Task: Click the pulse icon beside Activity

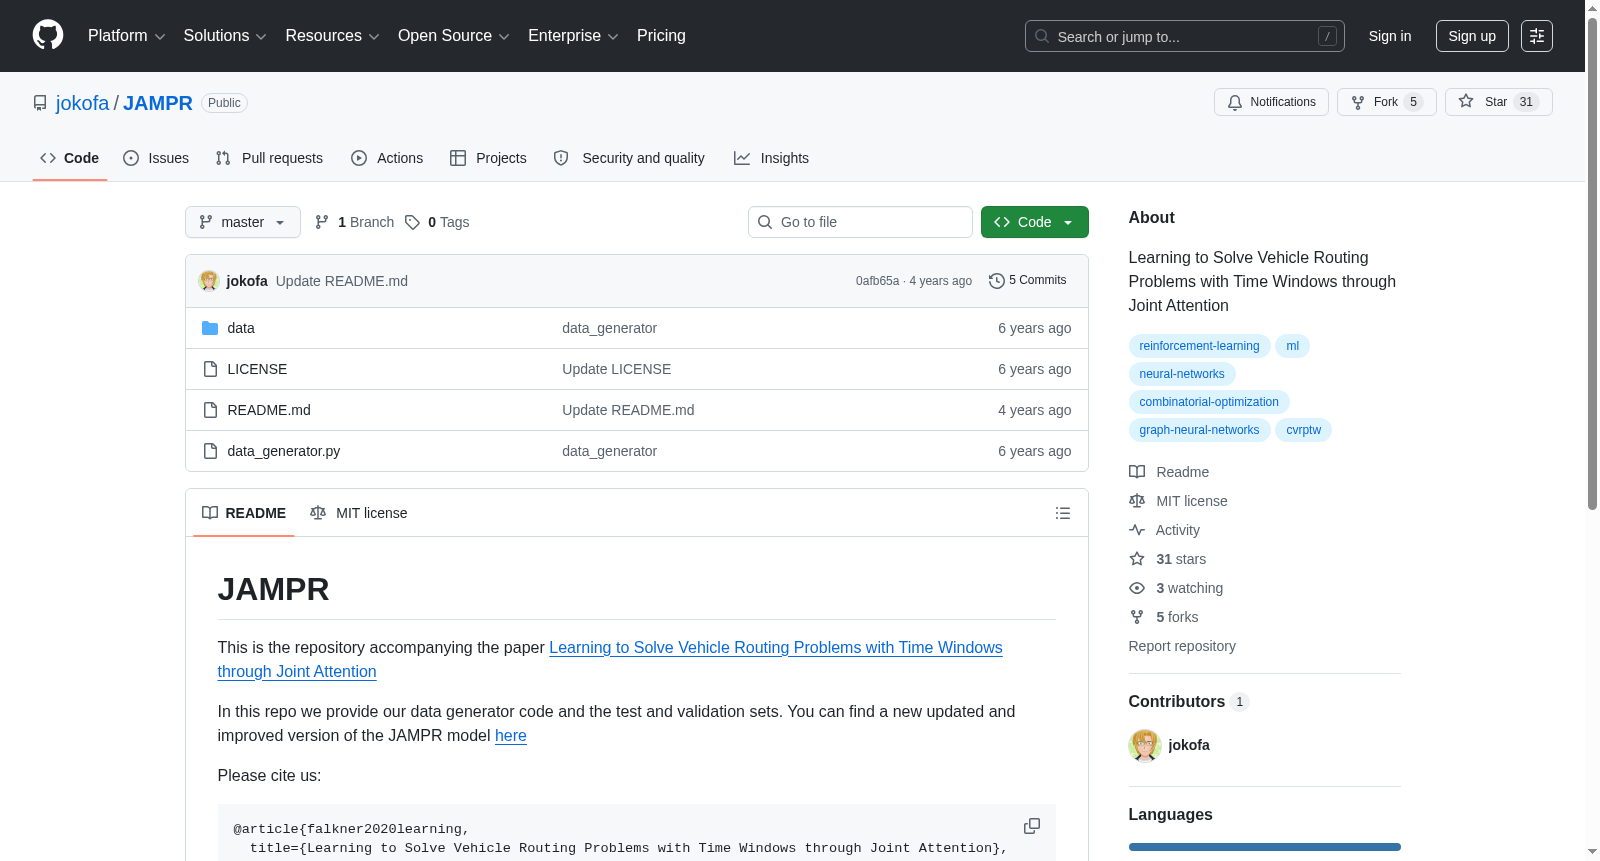Action: (x=1137, y=530)
